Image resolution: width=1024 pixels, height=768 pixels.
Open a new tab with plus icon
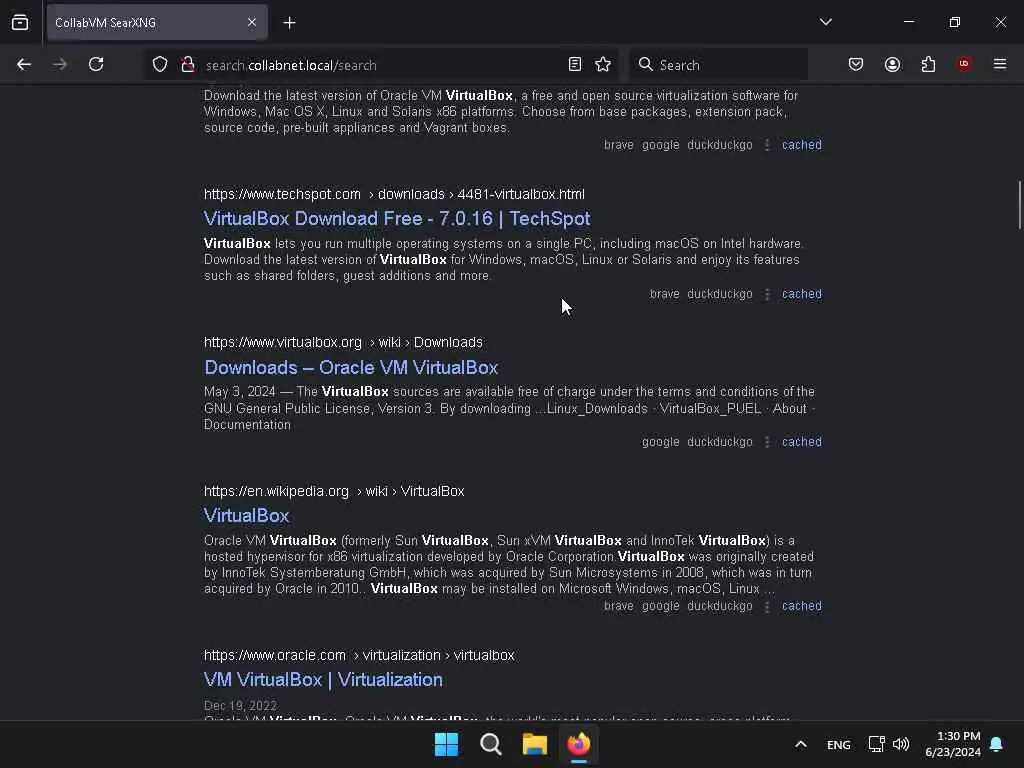click(289, 23)
